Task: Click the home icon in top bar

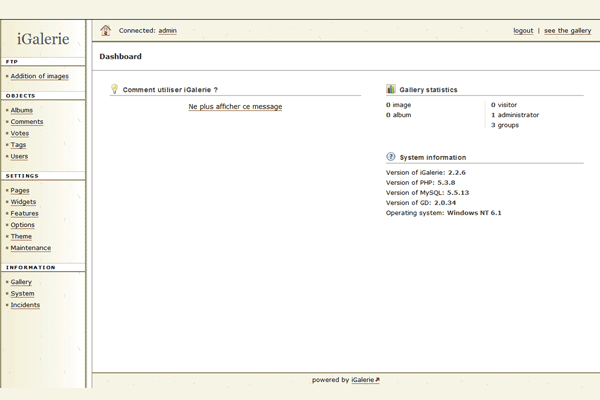Action: (106, 30)
